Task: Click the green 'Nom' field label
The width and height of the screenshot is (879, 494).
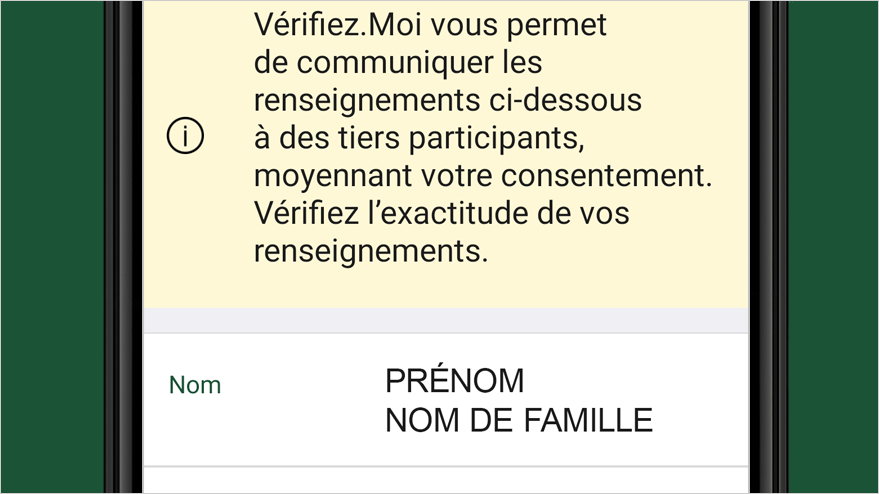Action: click(x=195, y=385)
